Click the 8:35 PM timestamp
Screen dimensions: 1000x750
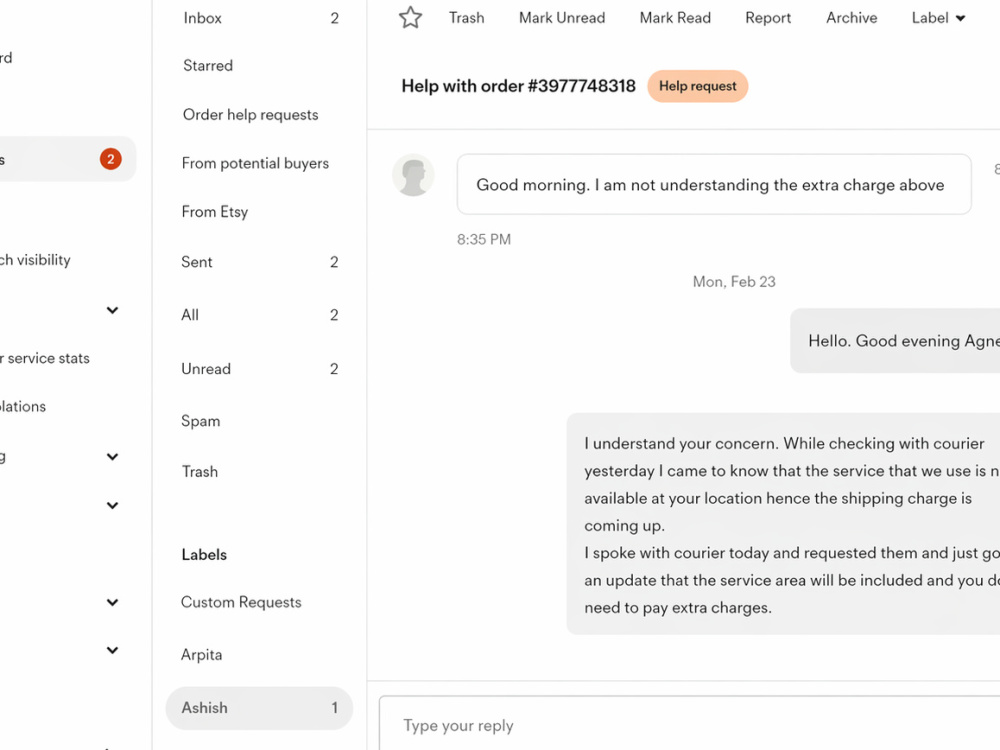(x=484, y=239)
